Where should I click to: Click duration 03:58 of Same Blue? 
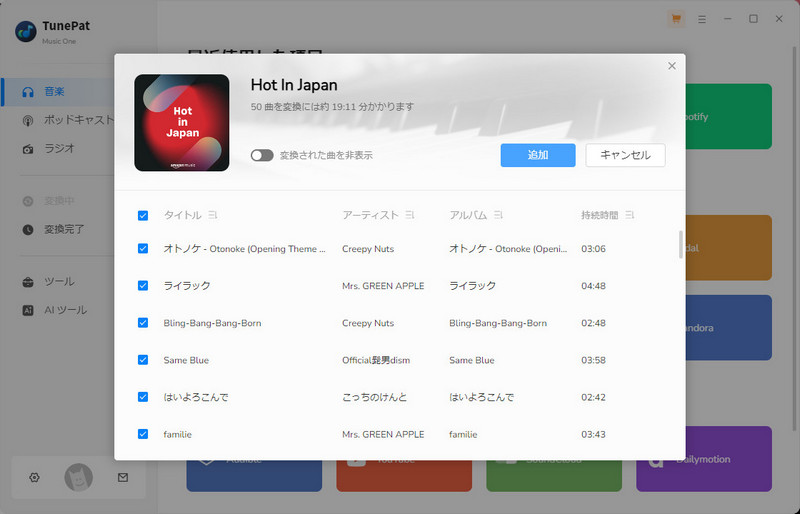click(x=593, y=360)
